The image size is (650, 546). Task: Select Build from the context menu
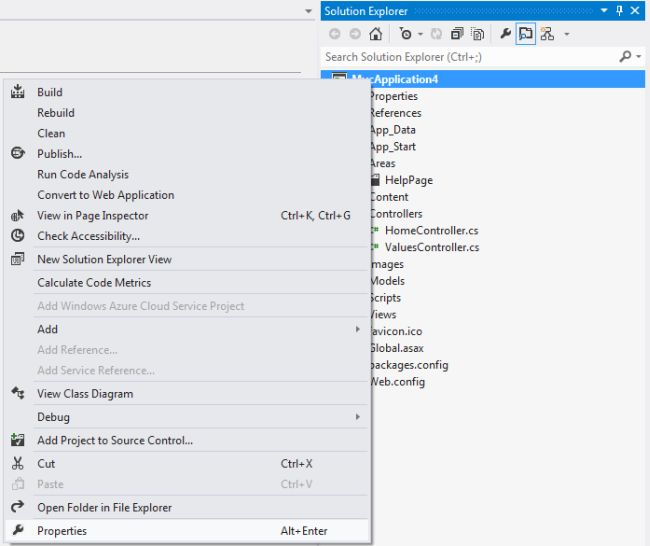coord(187,92)
